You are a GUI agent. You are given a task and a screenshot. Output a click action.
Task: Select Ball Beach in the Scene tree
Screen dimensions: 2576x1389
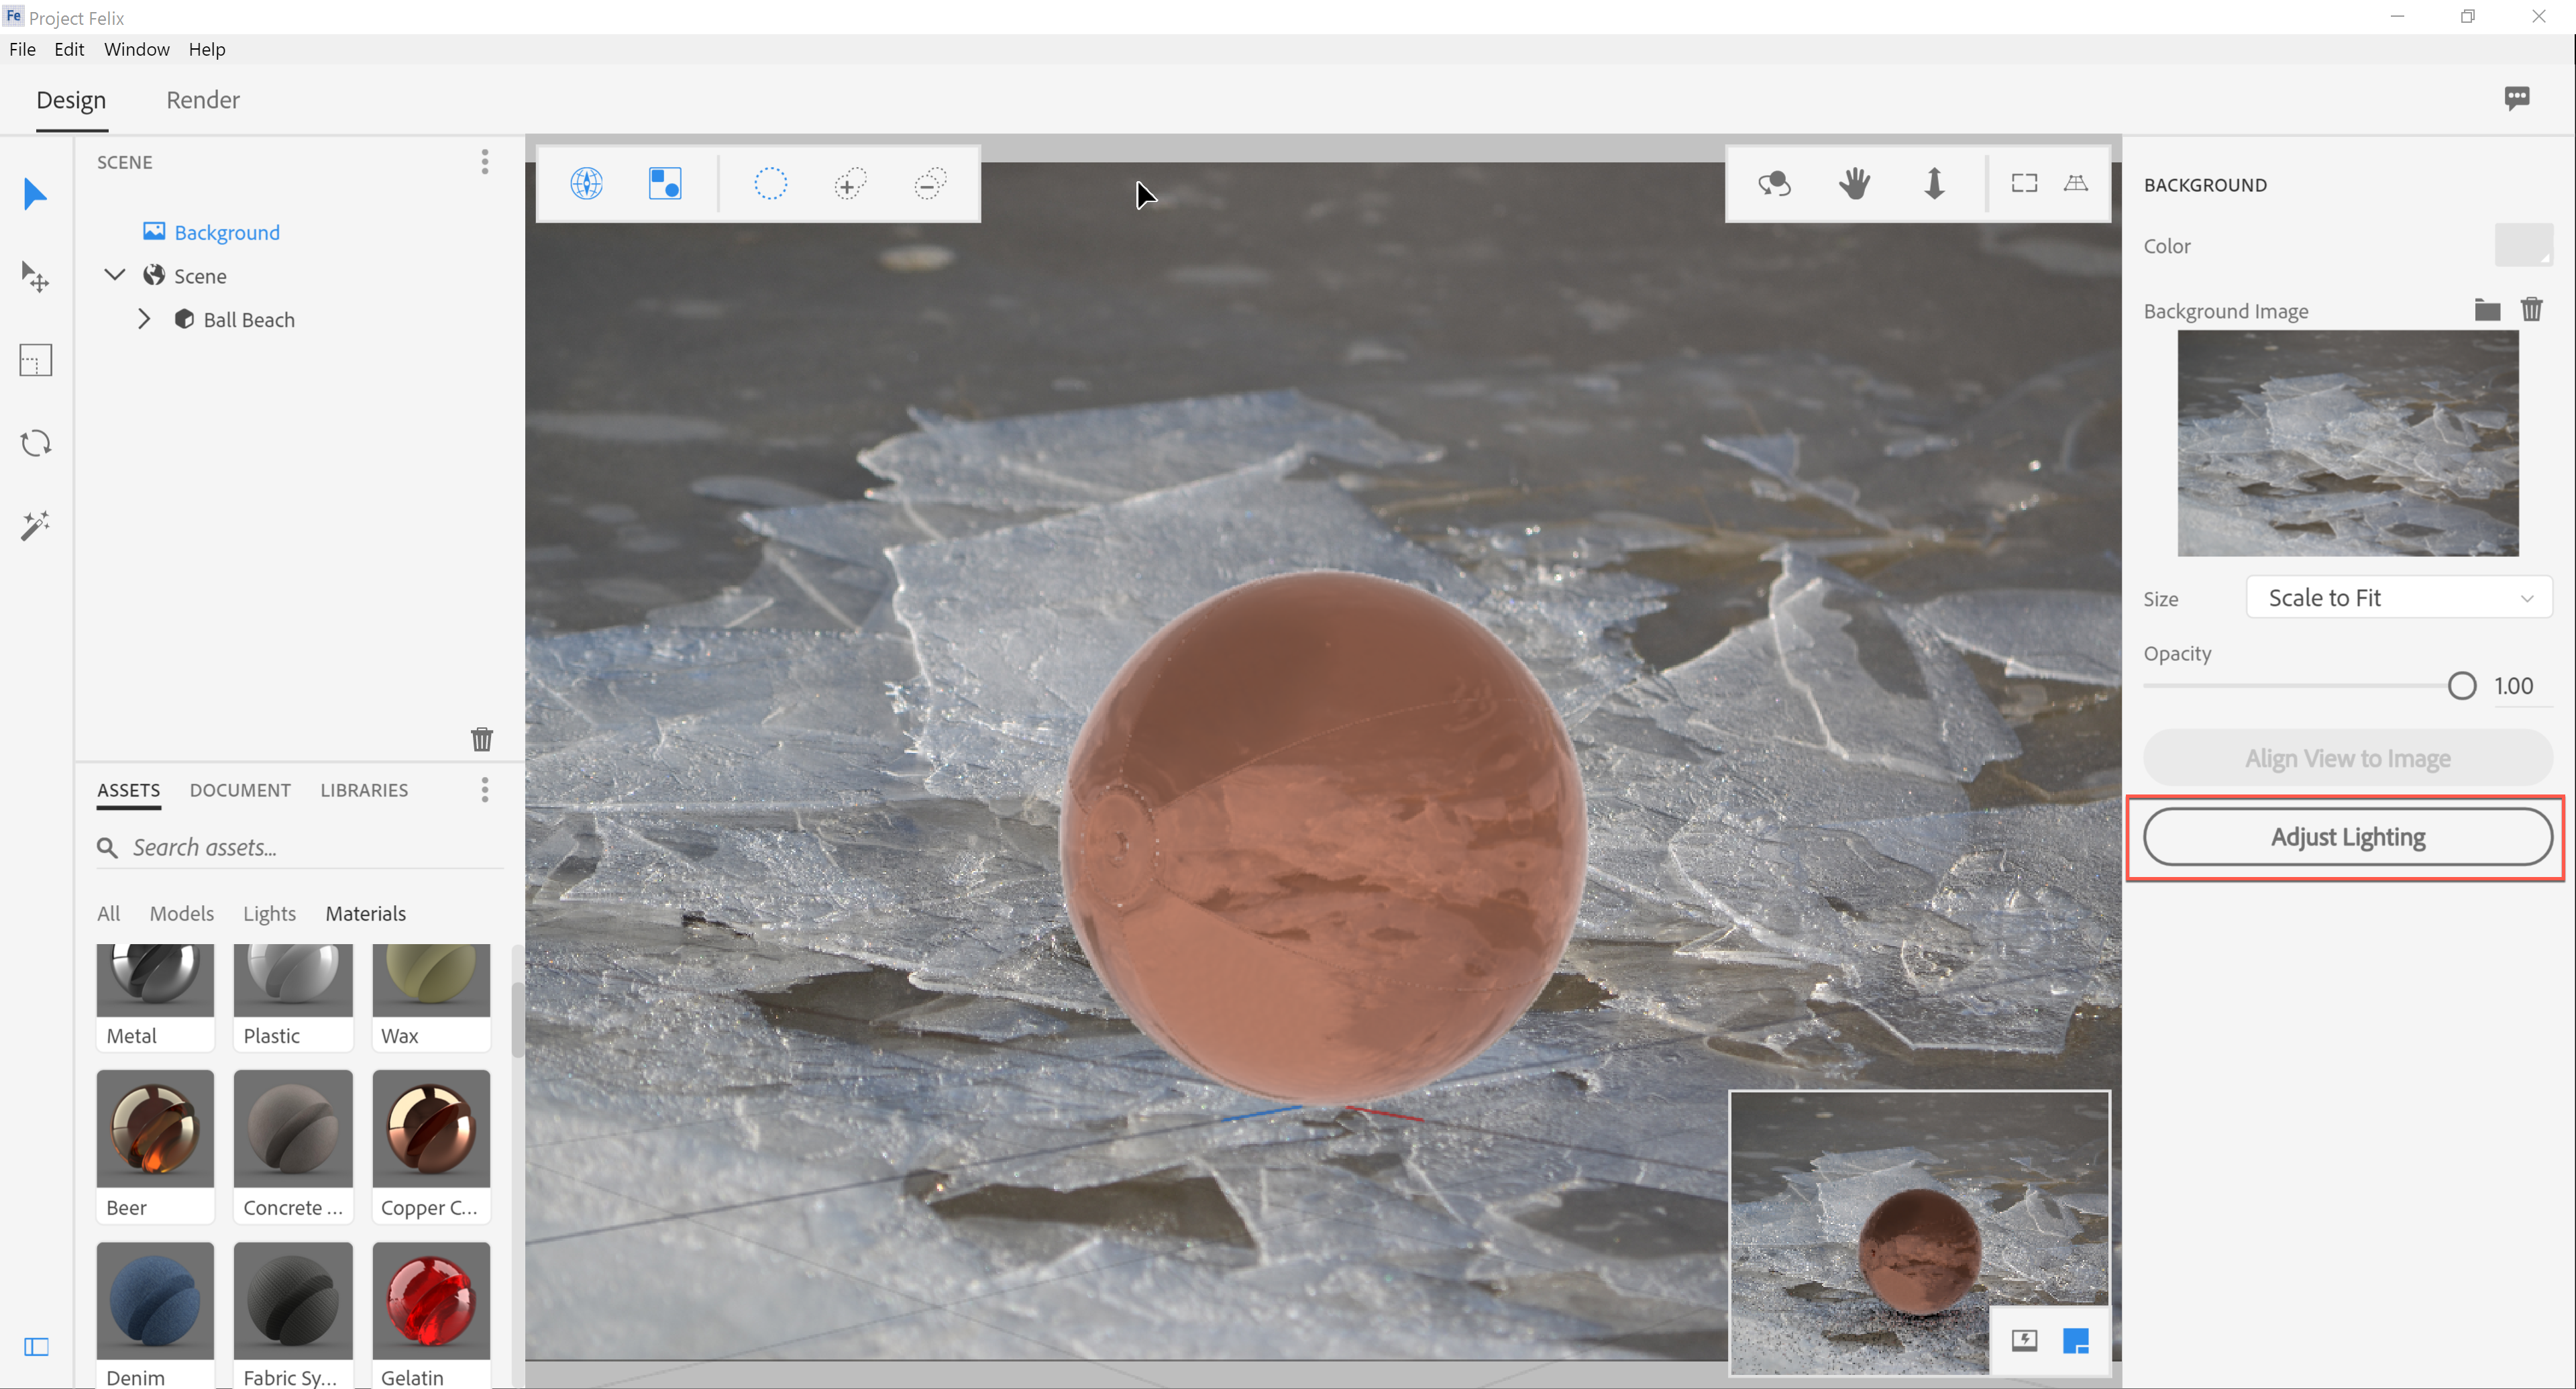pos(249,320)
